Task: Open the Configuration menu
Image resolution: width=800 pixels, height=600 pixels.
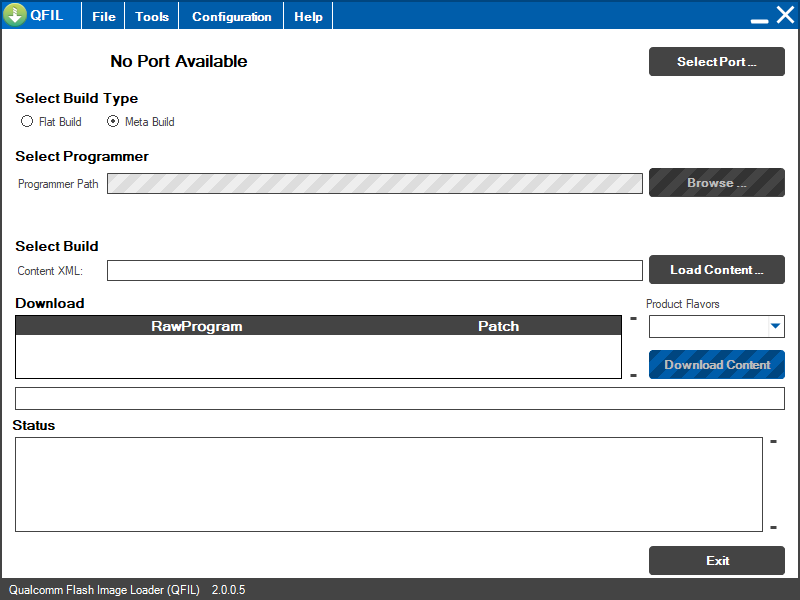Action: tap(232, 16)
